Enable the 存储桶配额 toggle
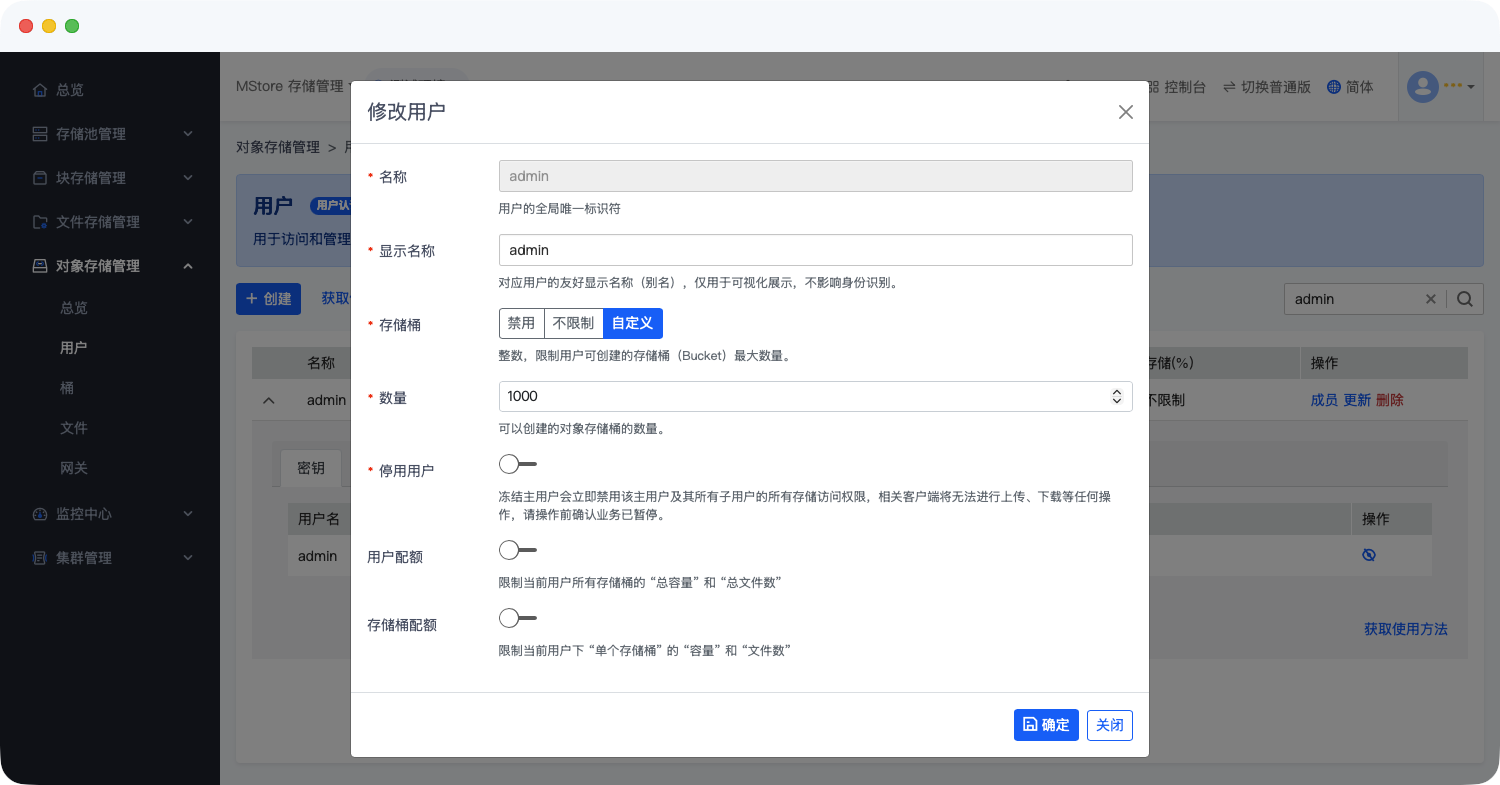 click(x=517, y=618)
